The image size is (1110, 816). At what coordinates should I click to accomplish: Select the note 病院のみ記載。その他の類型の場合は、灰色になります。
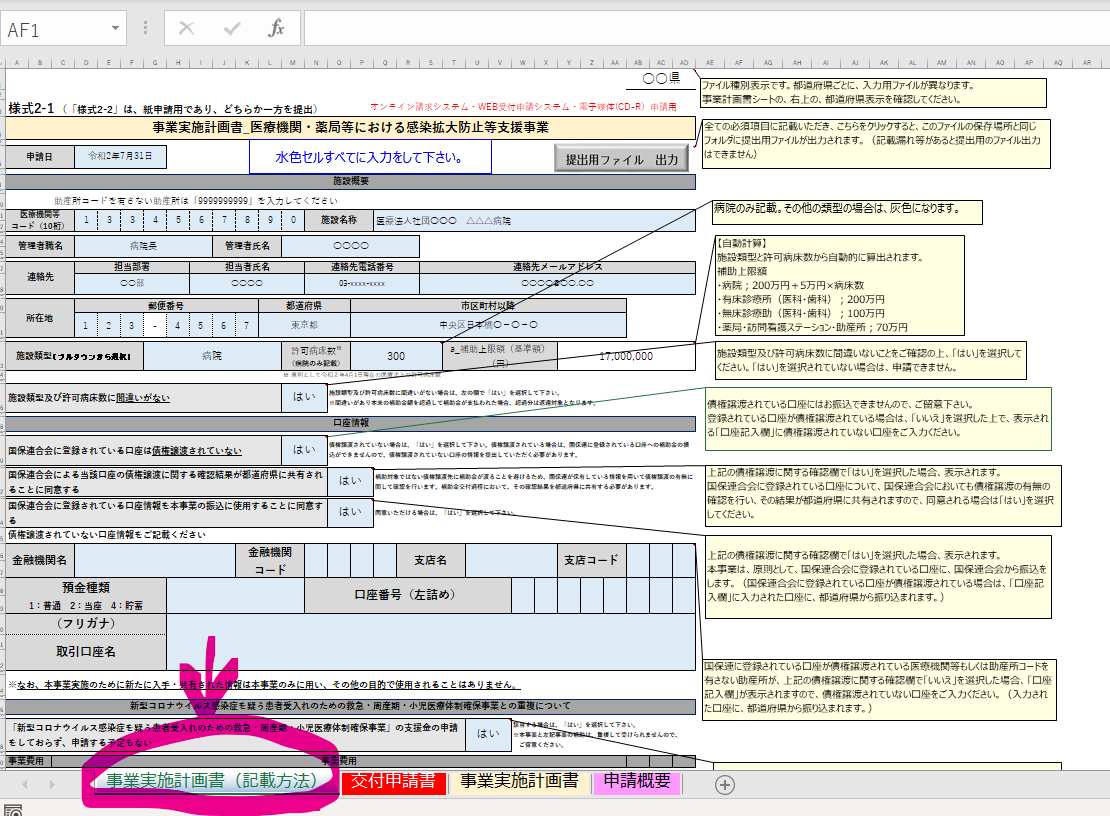[847, 212]
